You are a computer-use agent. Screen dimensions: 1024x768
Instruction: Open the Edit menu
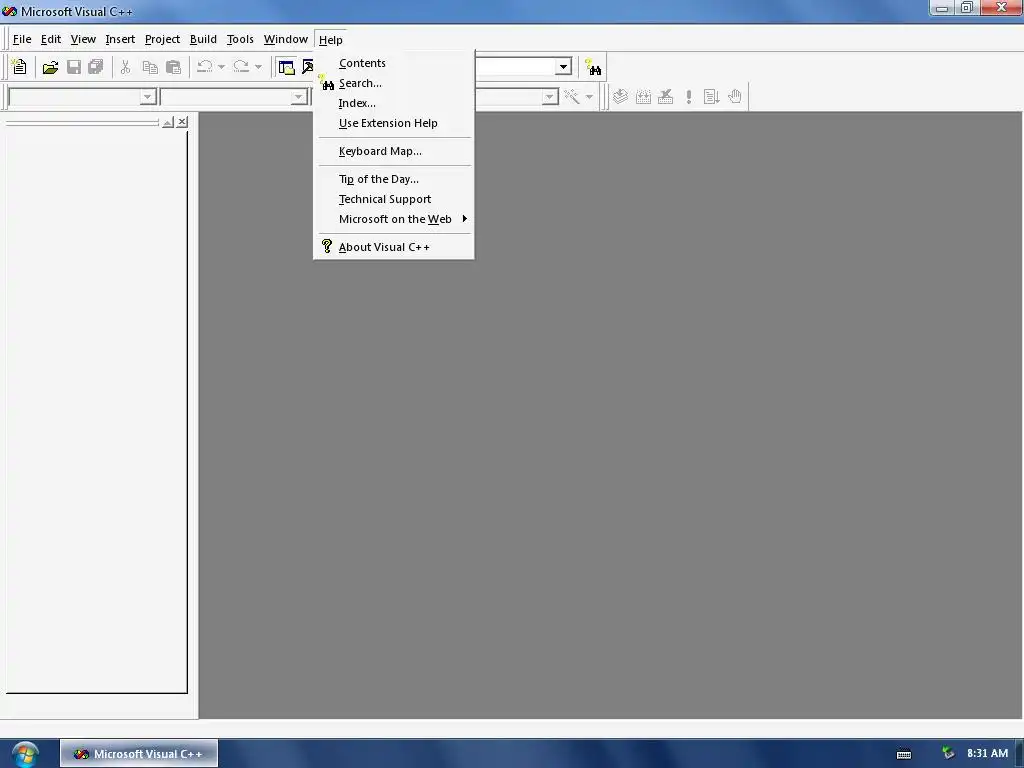click(50, 39)
